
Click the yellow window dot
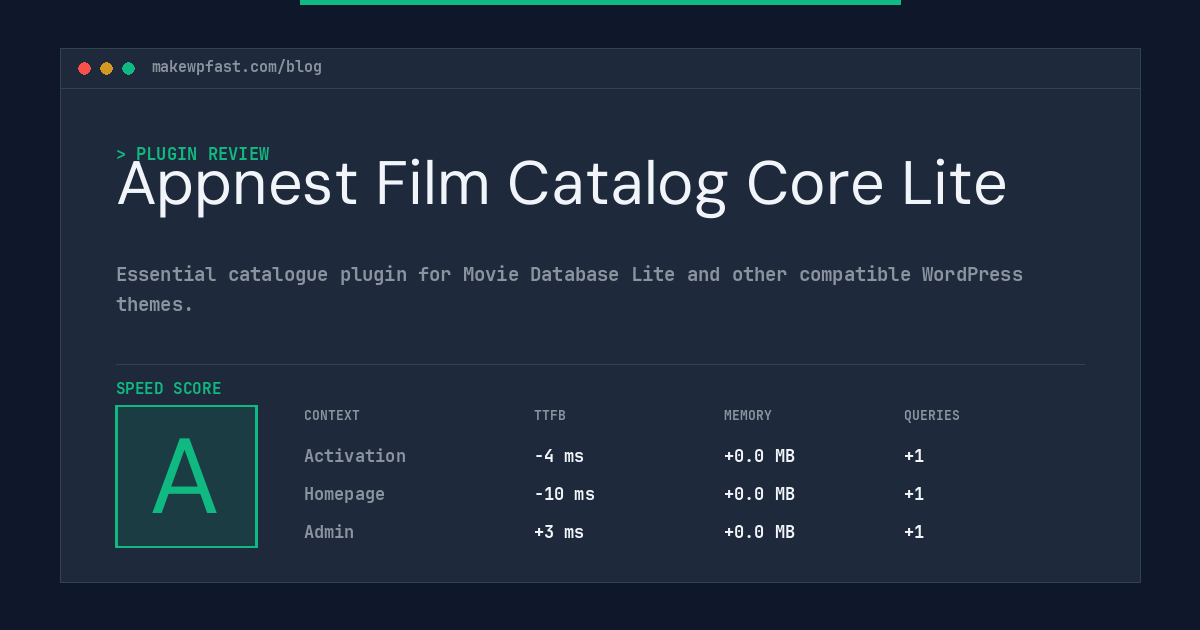tap(106, 68)
